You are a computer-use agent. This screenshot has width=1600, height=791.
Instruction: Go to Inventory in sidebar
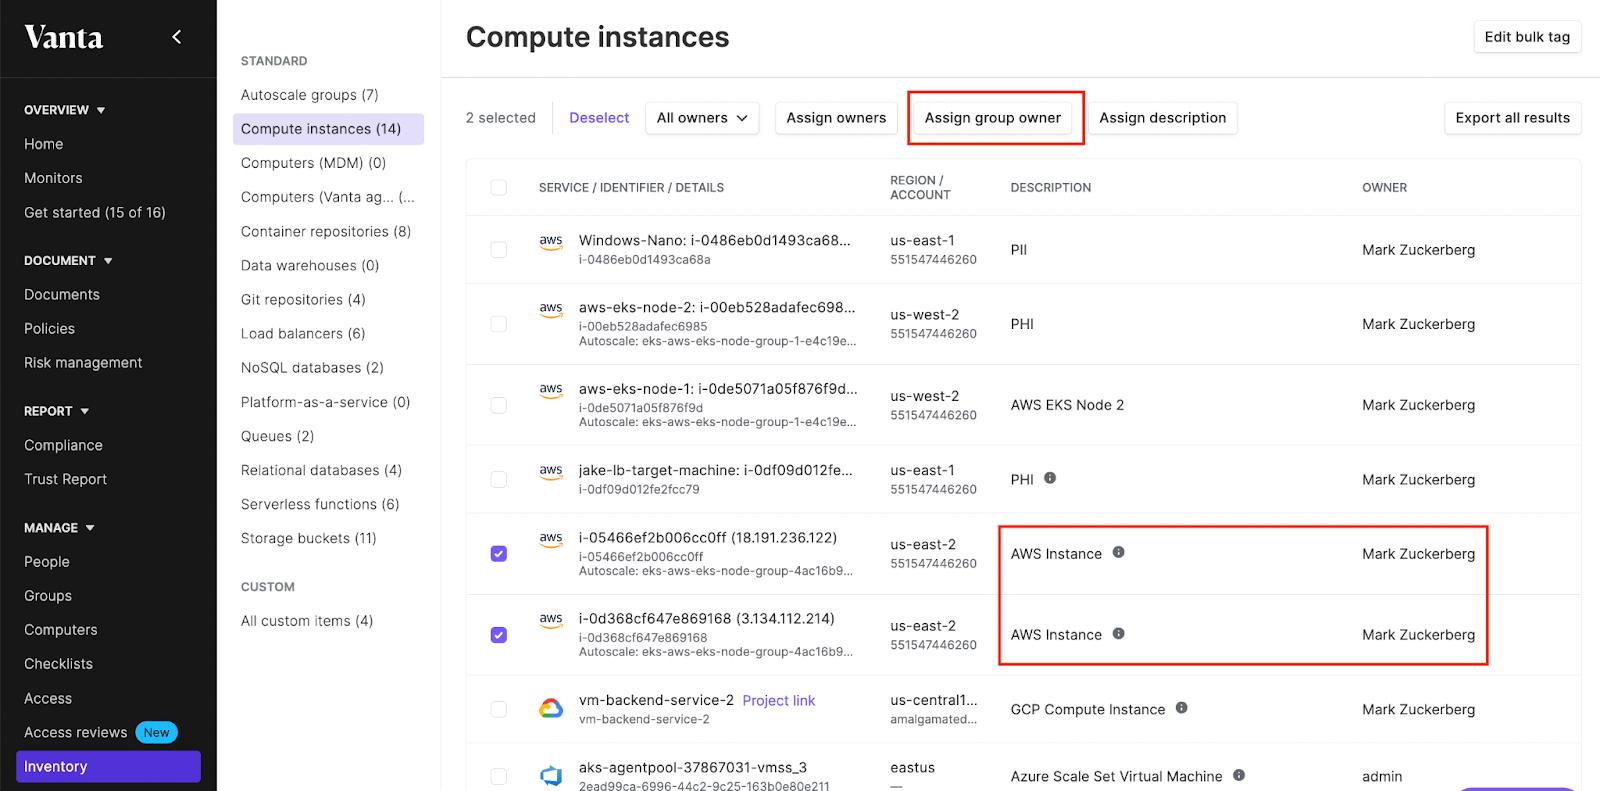pyautogui.click(x=108, y=767)
